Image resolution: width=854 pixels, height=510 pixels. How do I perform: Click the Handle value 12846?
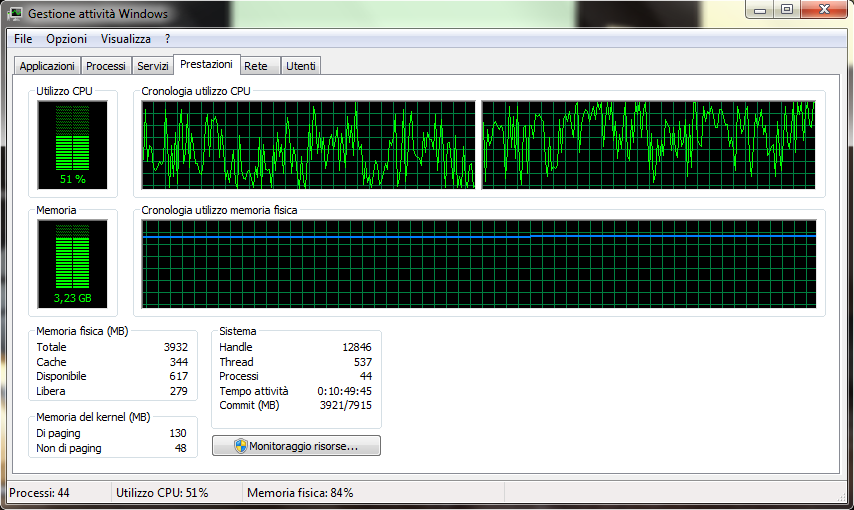pos(357,347)
